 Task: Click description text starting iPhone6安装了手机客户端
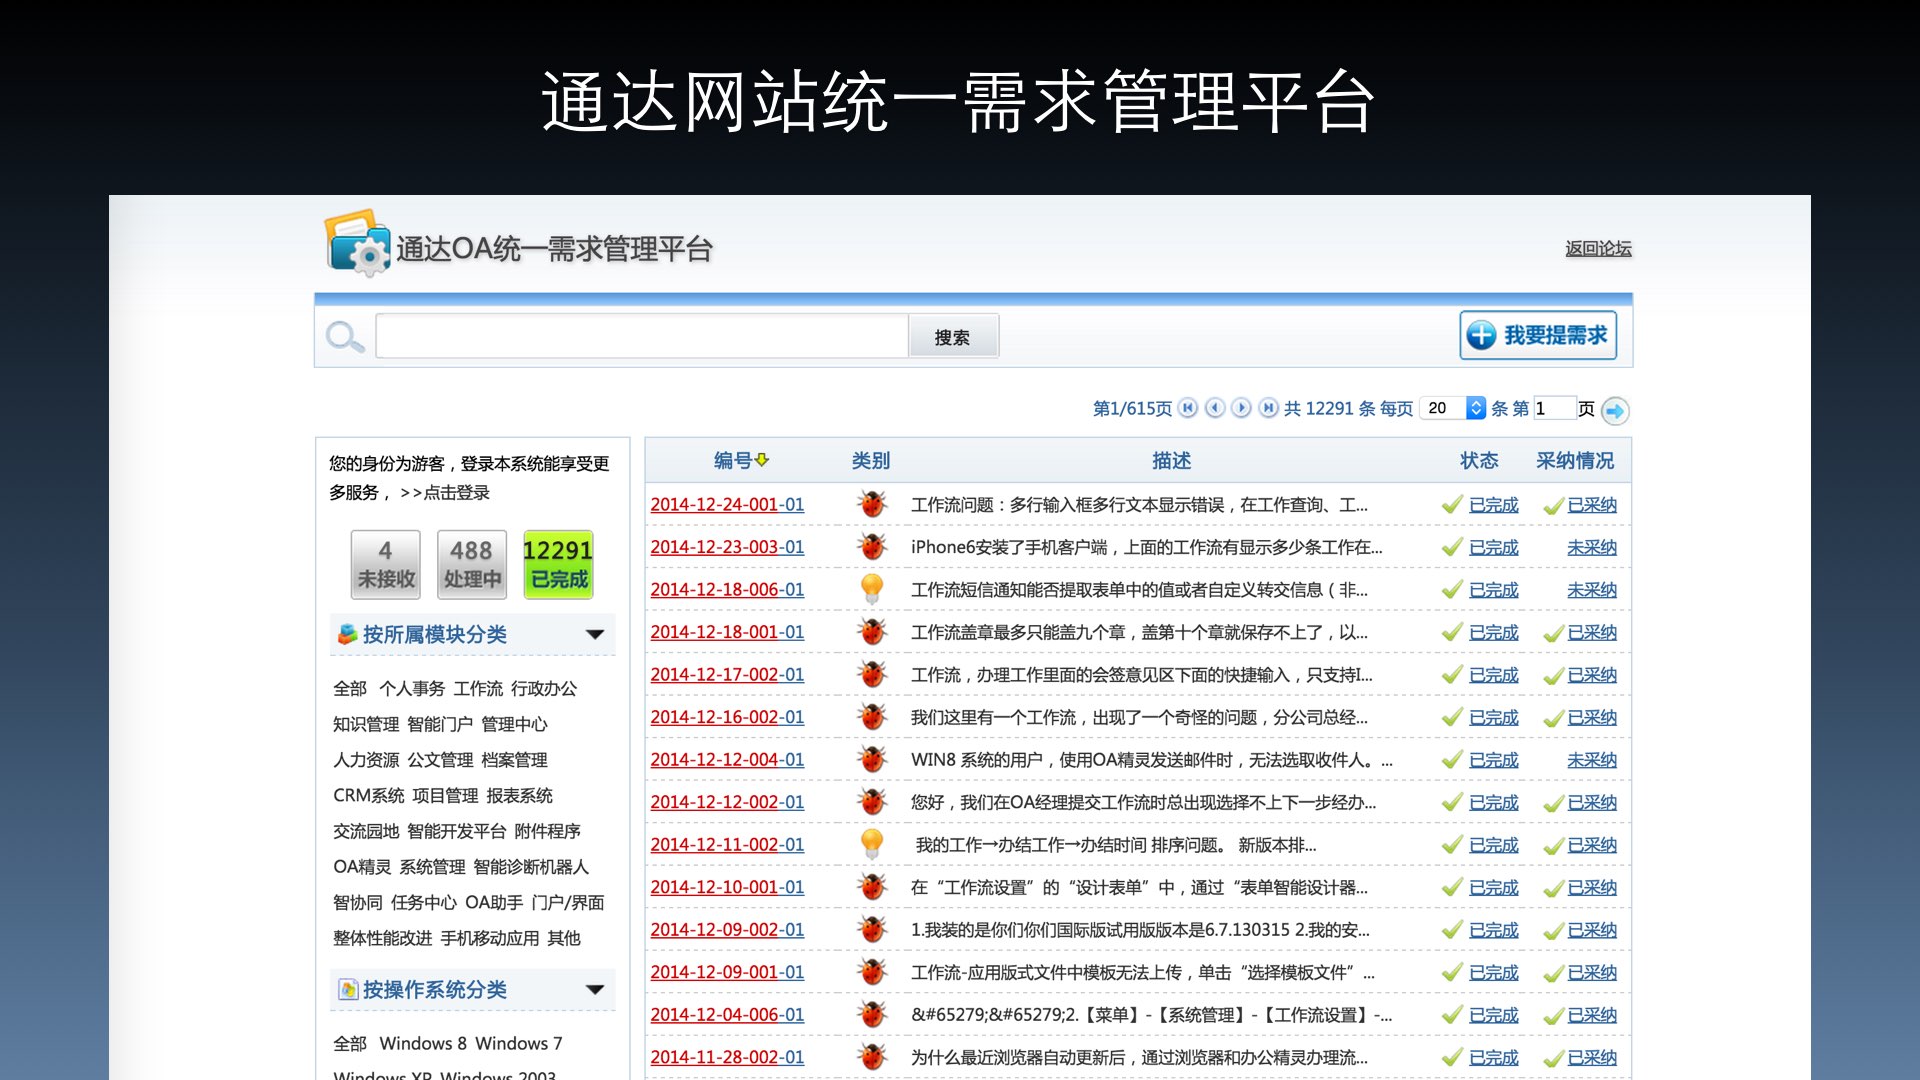pyautogui.click(x=1146, y=547)
